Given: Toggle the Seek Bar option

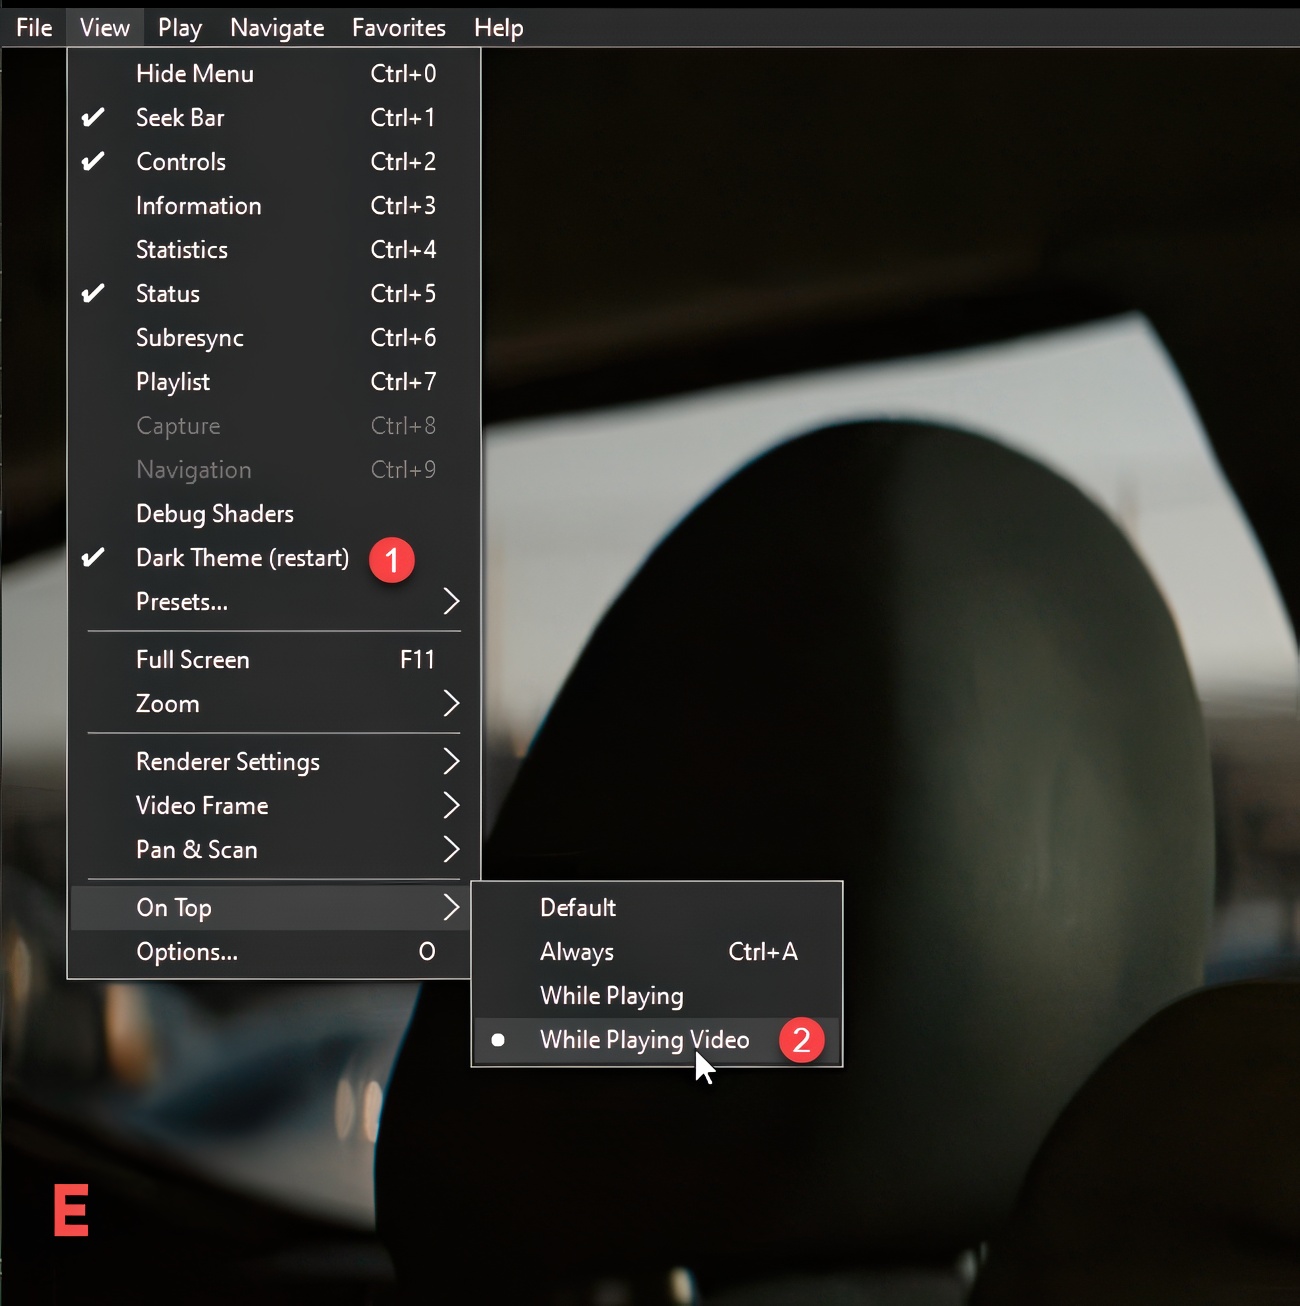Looking at the screenshot, I should tap(274, 118).
